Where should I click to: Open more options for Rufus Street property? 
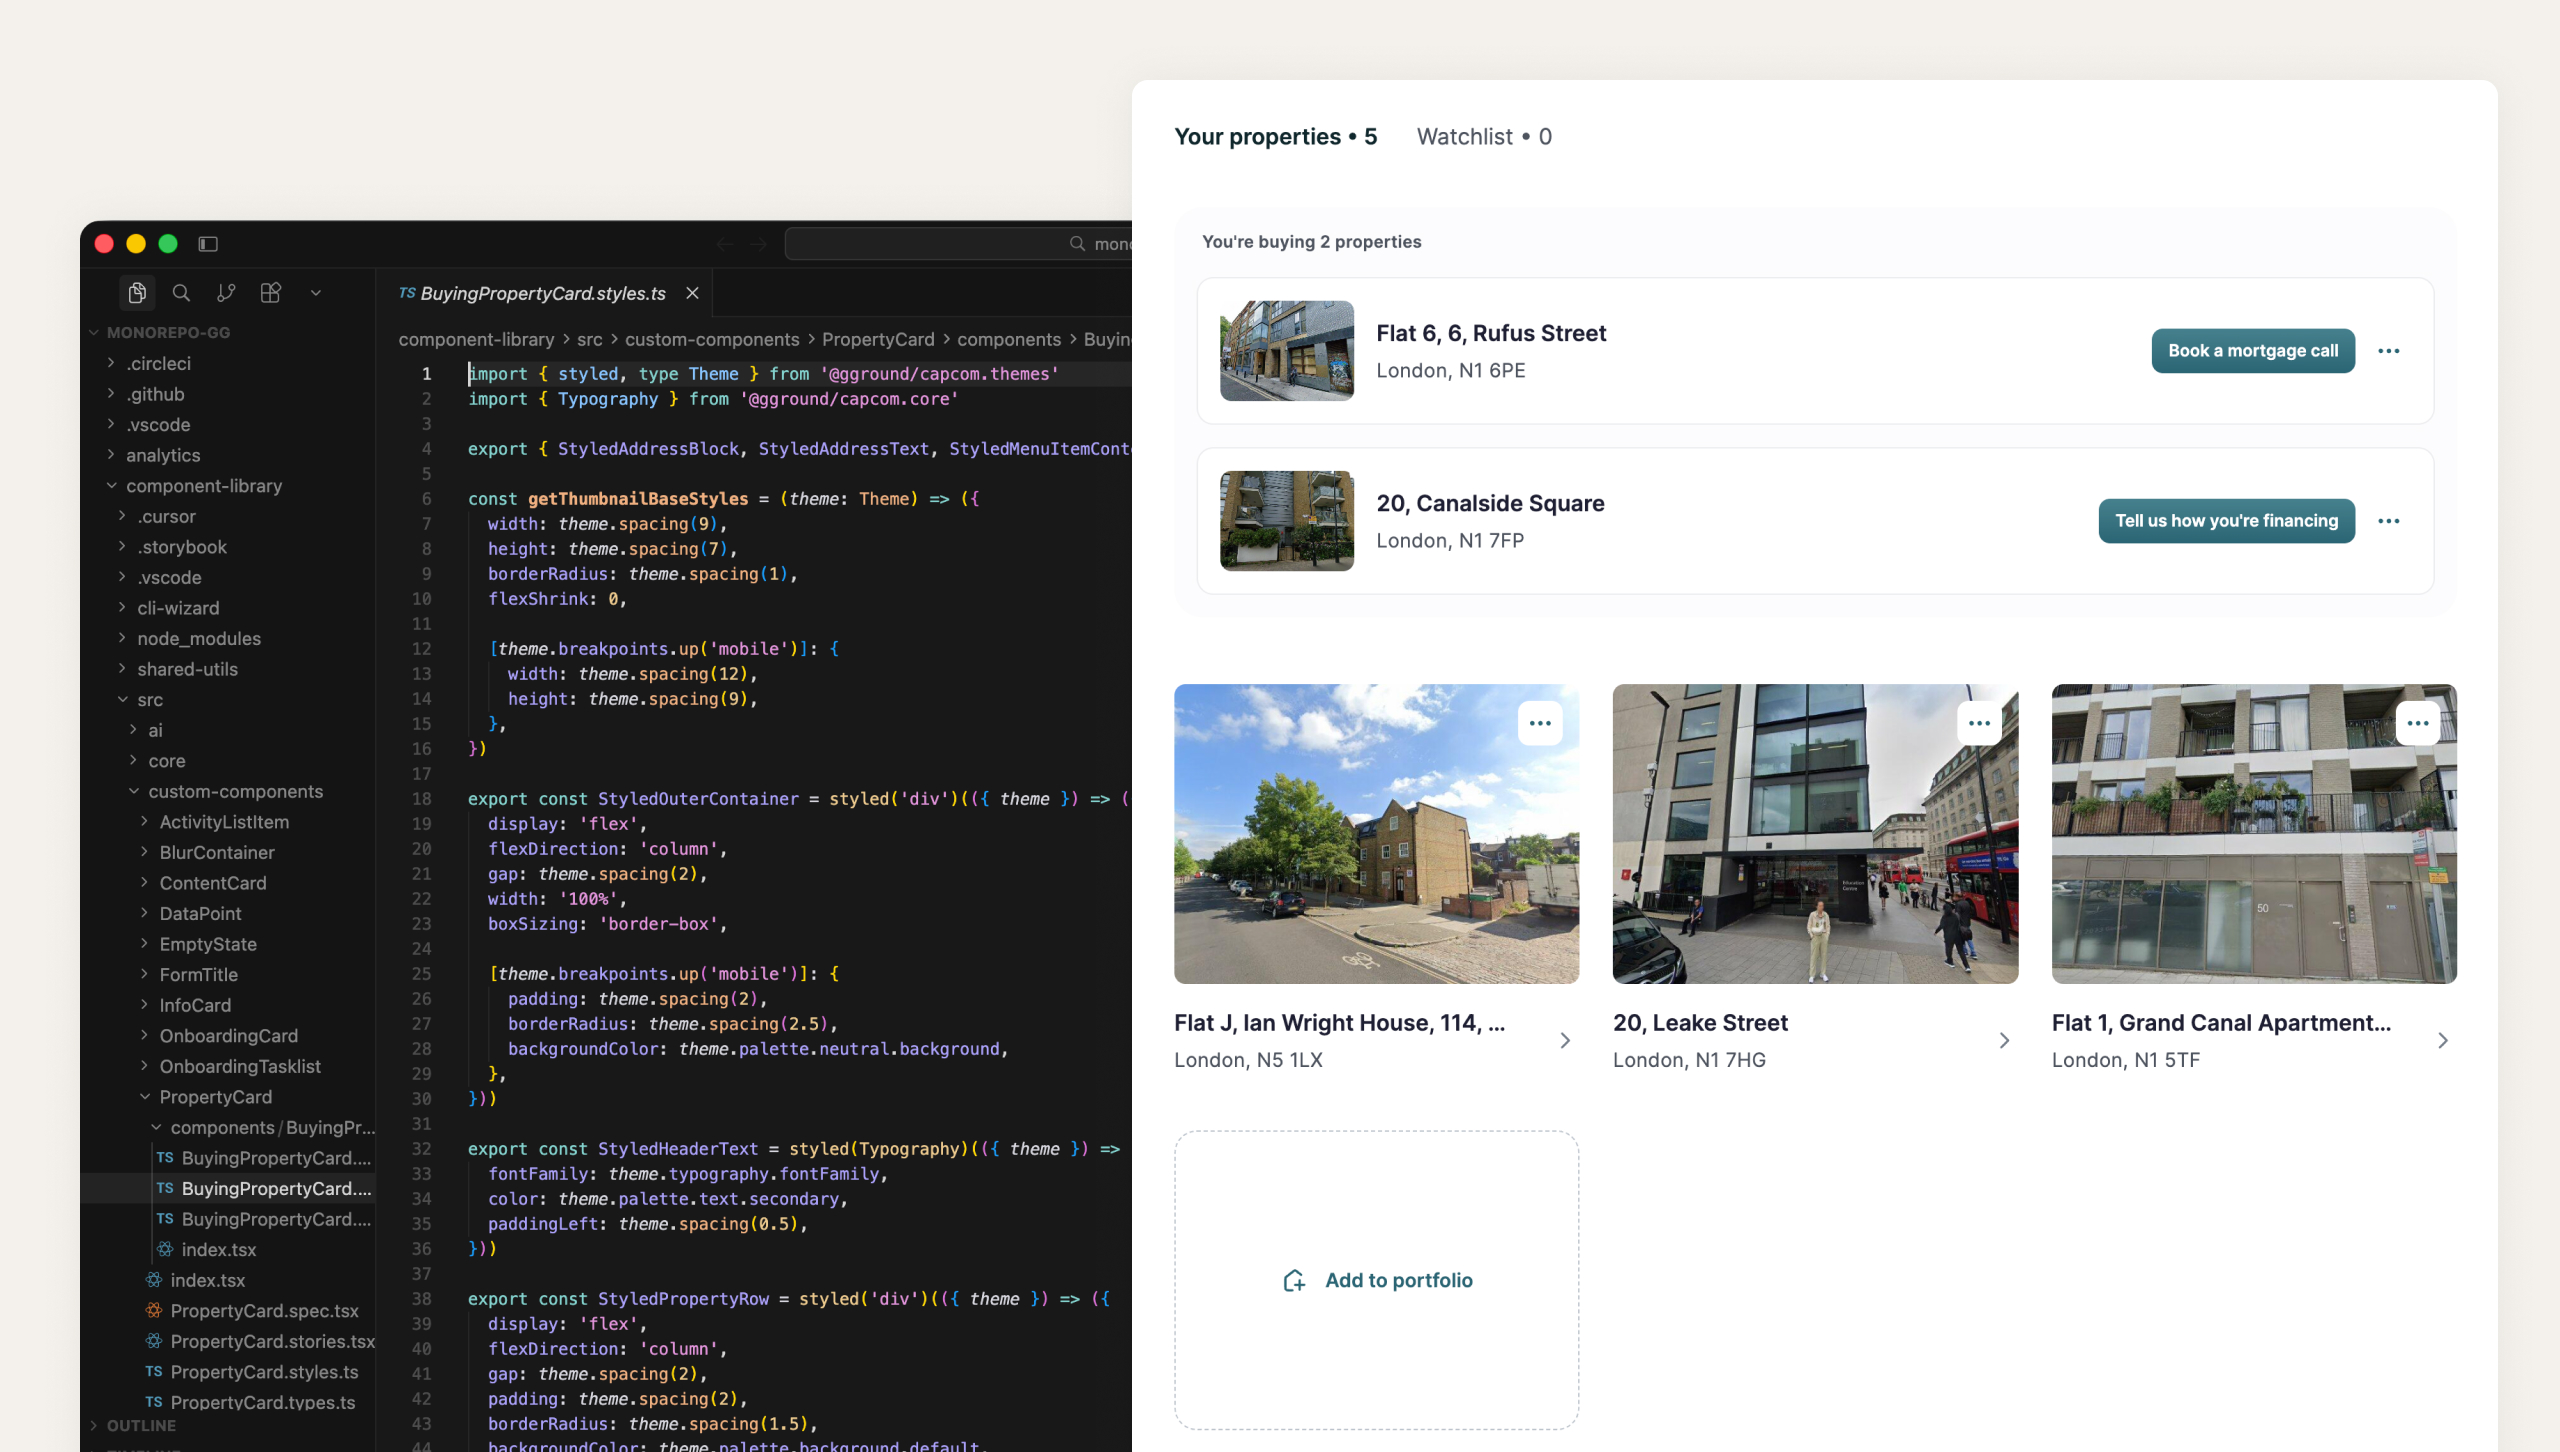[x=2389, y=351]
